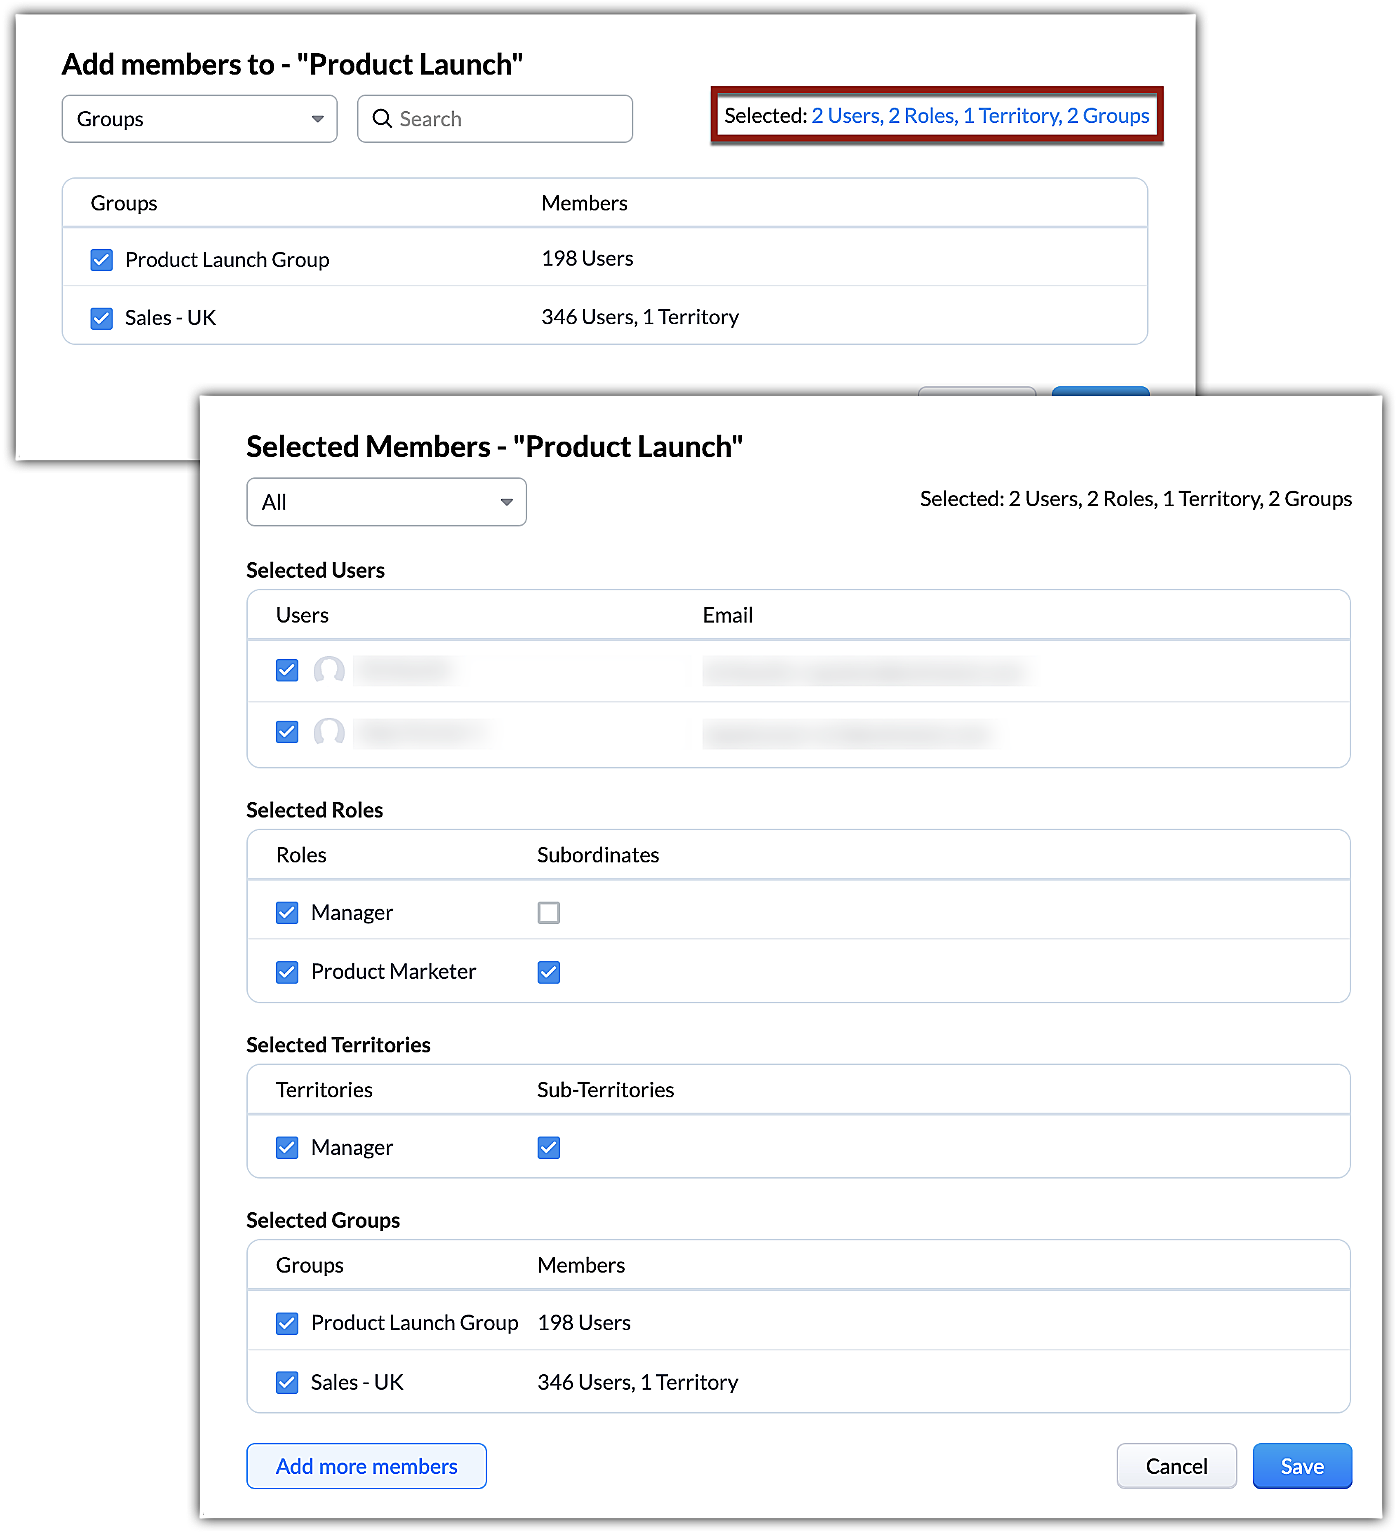Click the Roles column header
Screen dimensions: 1396x1532
301,855
